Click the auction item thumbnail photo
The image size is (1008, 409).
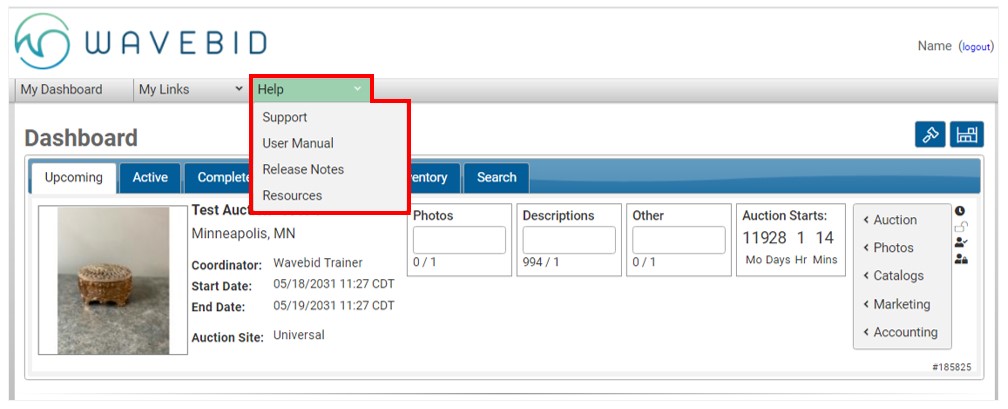coord(113,280)
